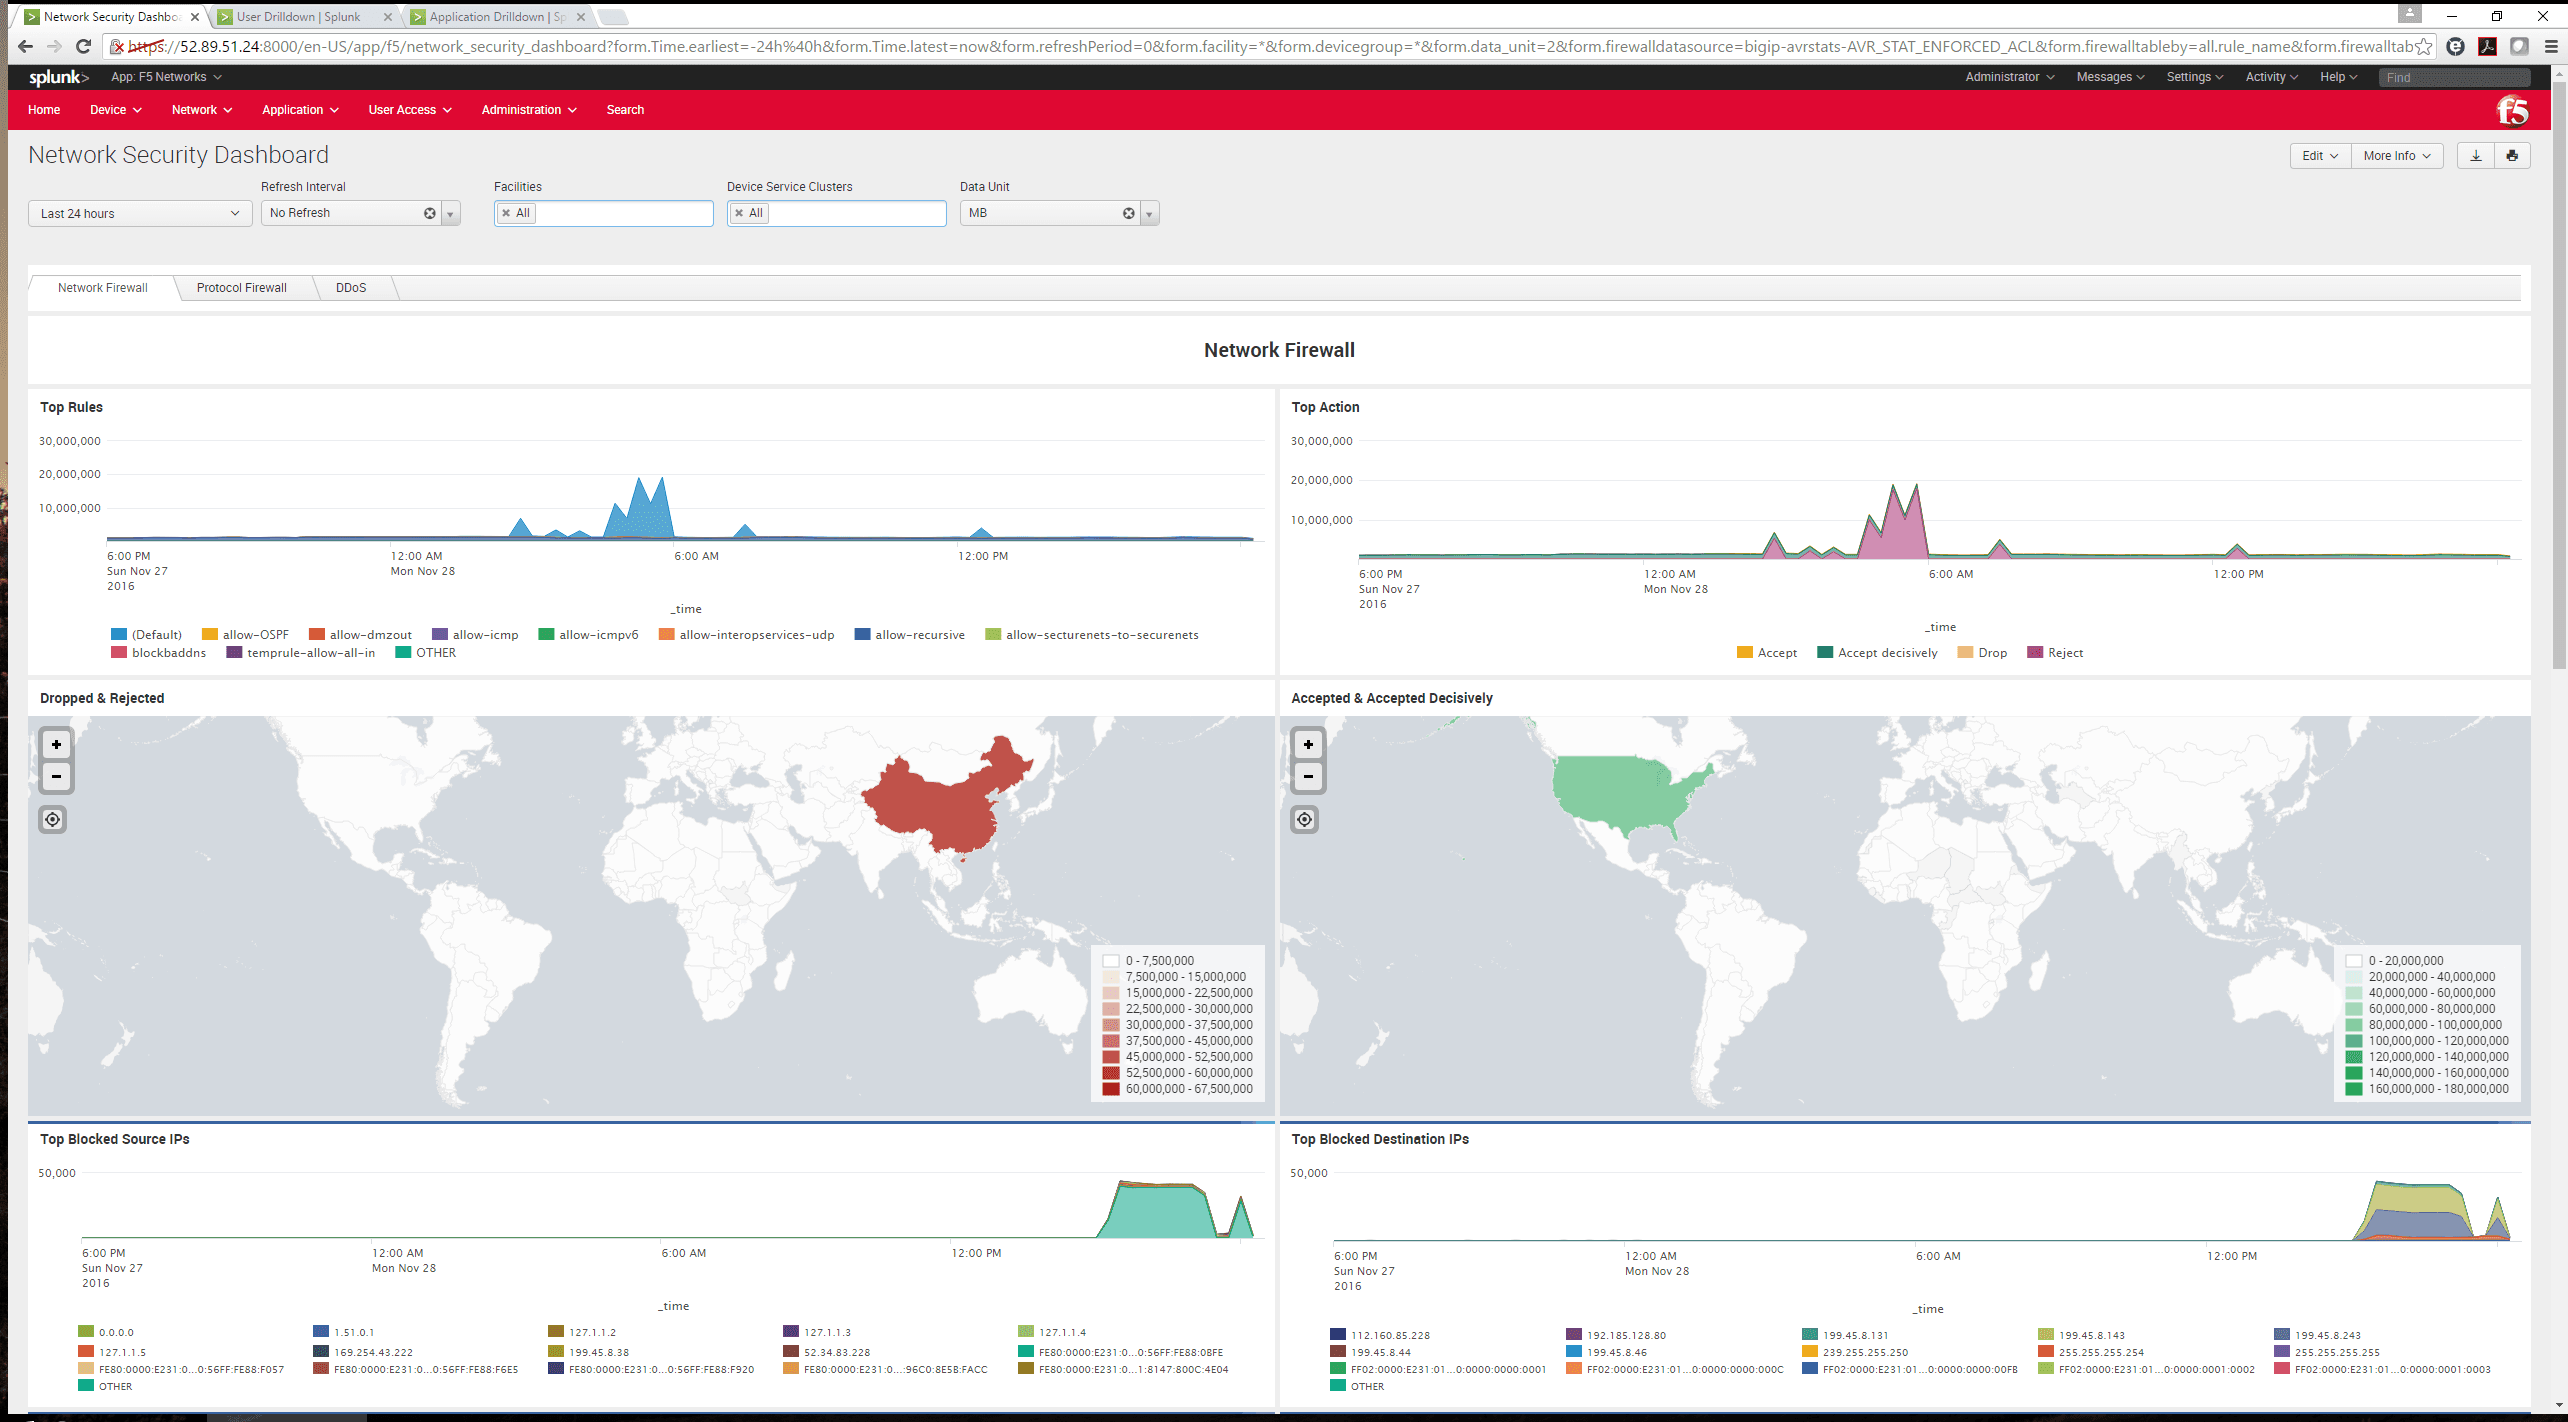Click the zoom out icon on Dropped map

click(x=54, y=776)
